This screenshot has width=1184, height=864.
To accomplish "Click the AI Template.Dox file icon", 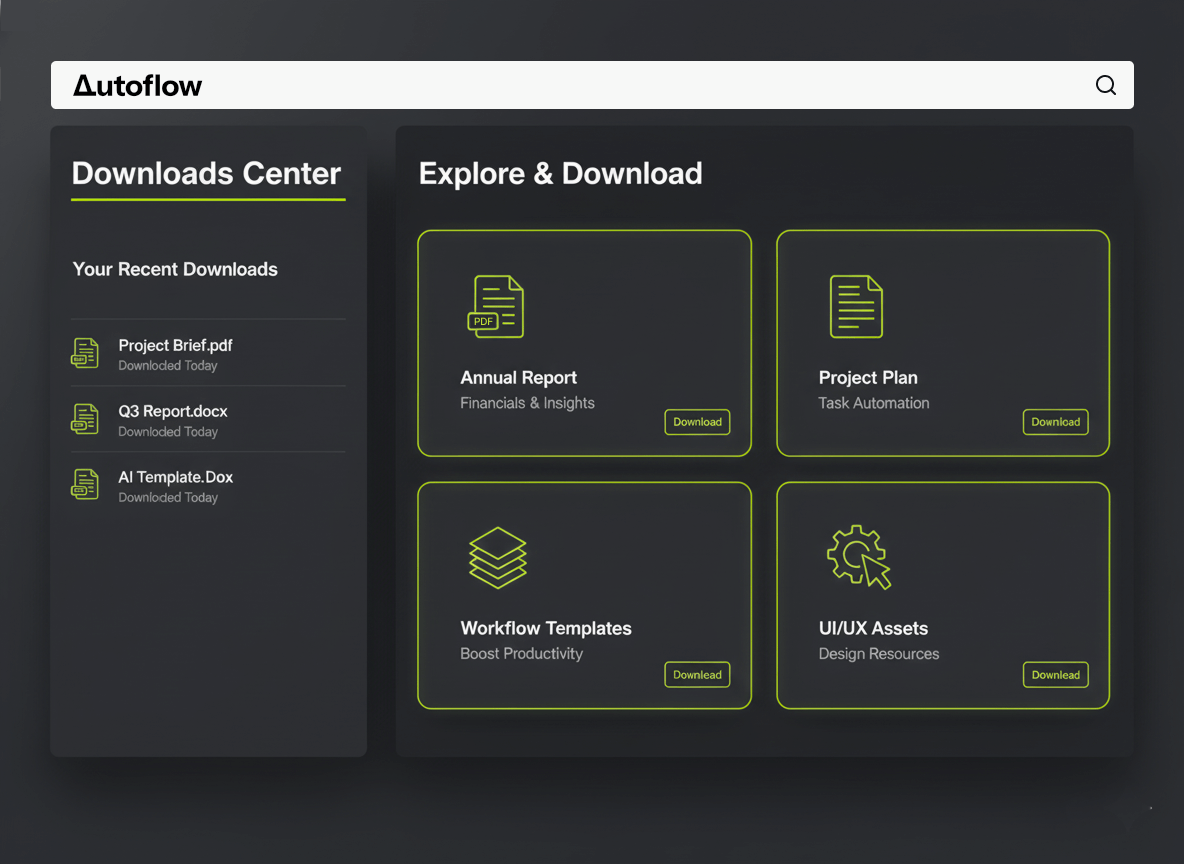I will coord(85,485).
